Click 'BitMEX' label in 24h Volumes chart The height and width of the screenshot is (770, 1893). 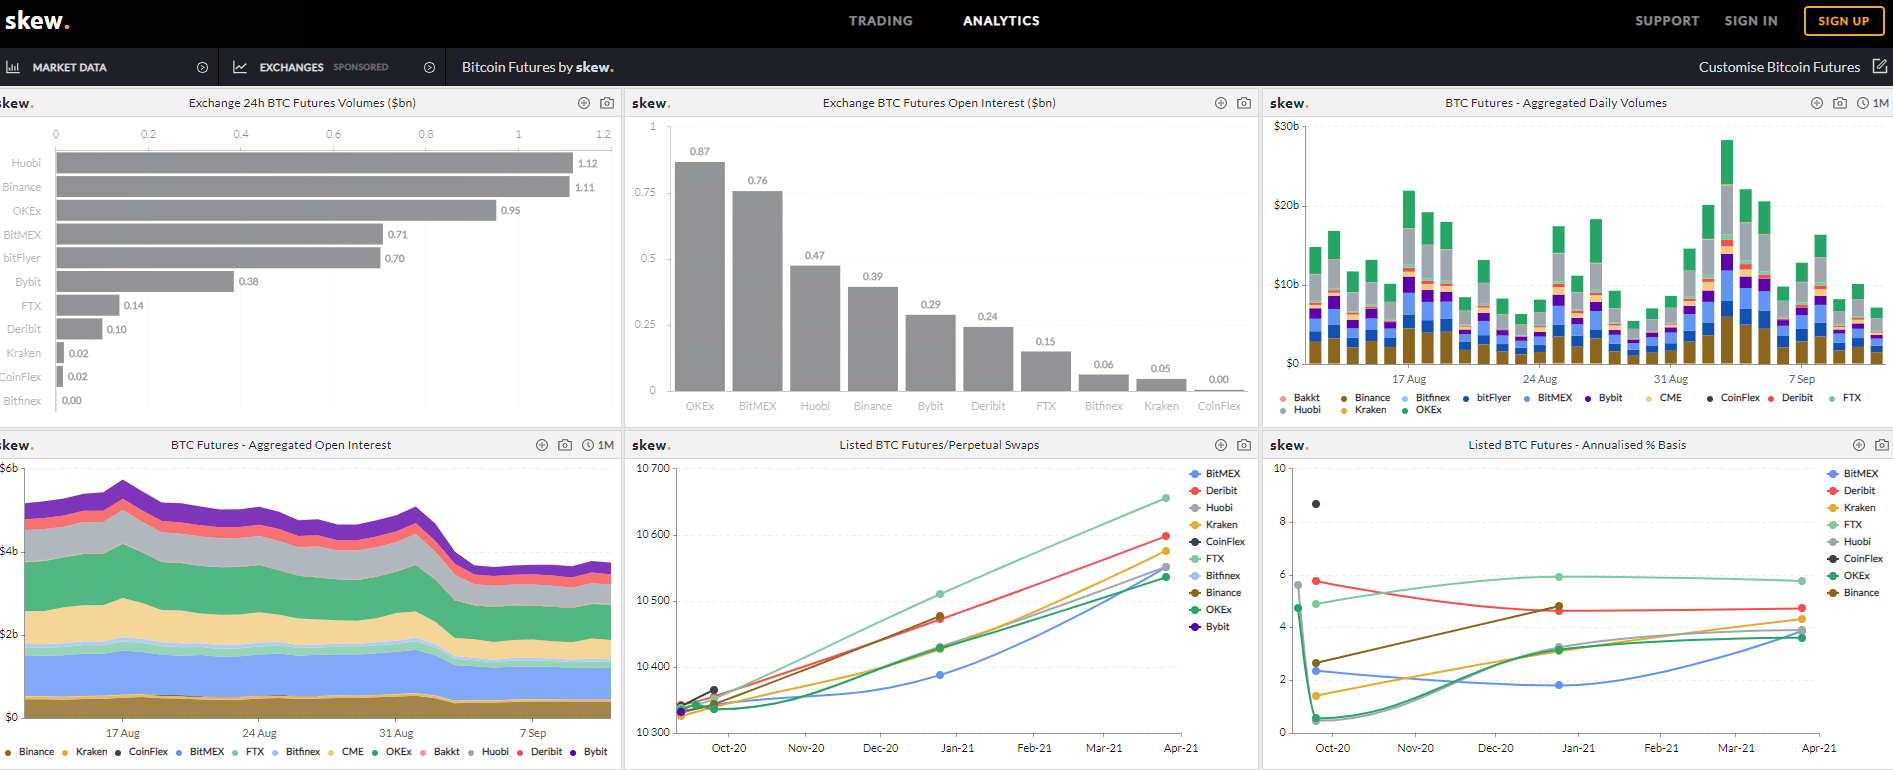[x=22, y=235]
